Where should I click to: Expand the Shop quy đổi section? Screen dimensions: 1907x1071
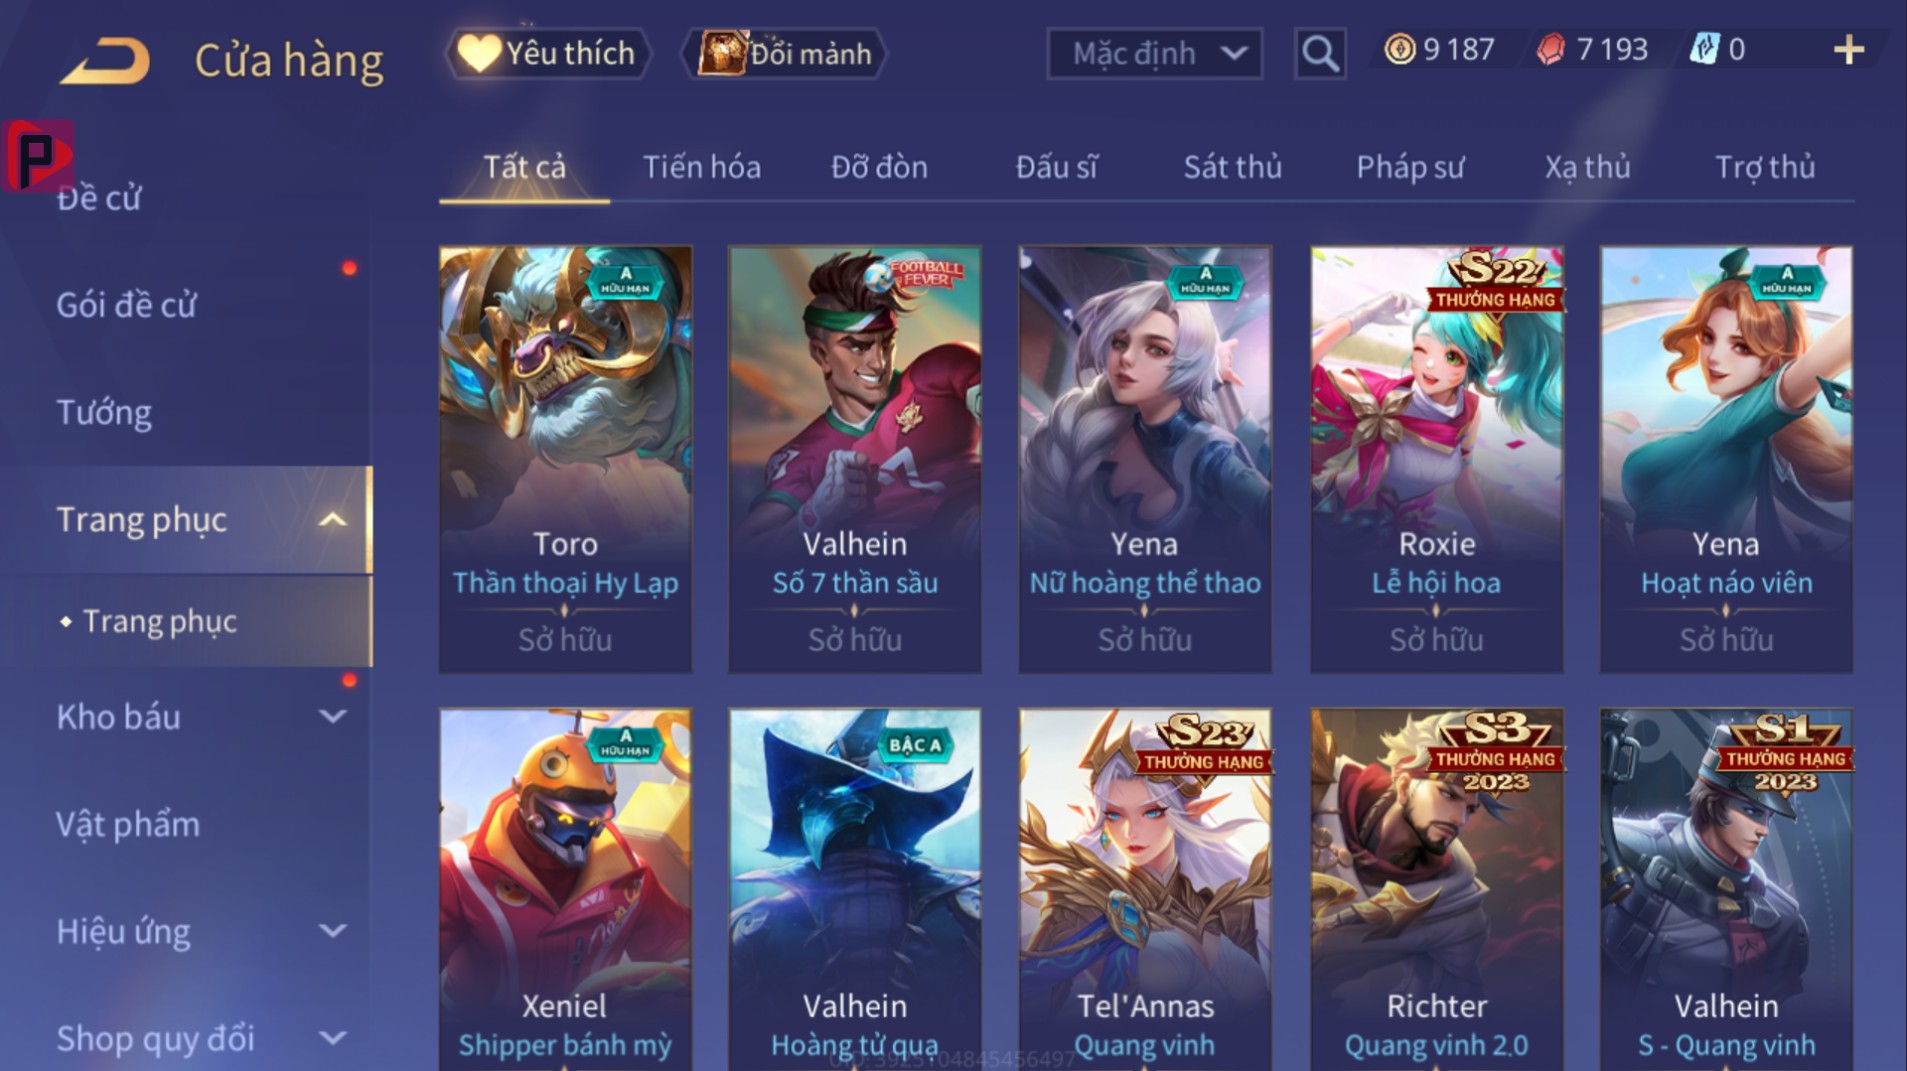coord(332,1038)
